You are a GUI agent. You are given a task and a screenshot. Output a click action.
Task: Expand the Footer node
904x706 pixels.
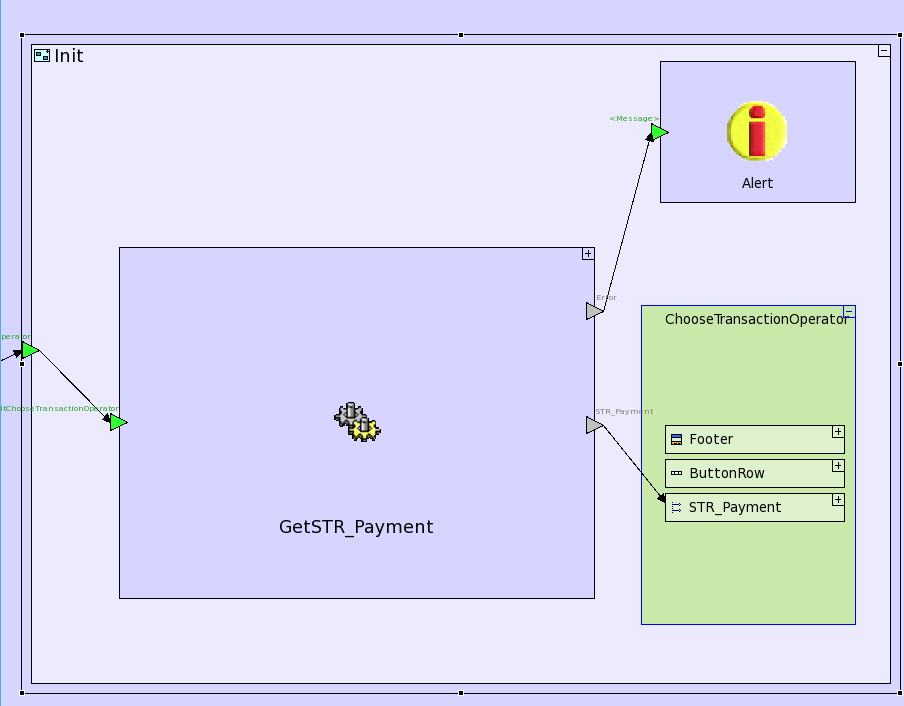838,433
